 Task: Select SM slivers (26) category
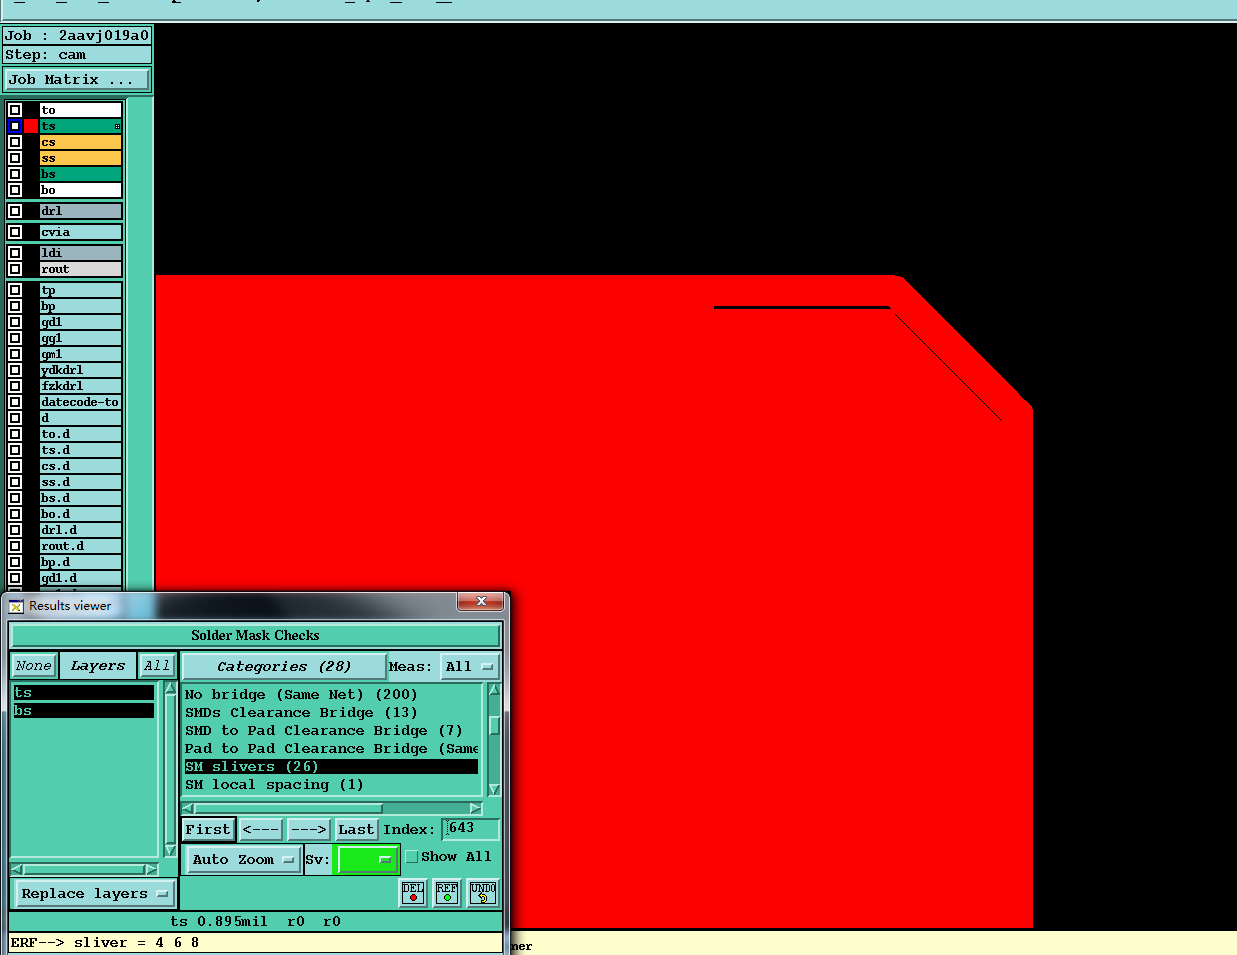(x=331, y=767)
